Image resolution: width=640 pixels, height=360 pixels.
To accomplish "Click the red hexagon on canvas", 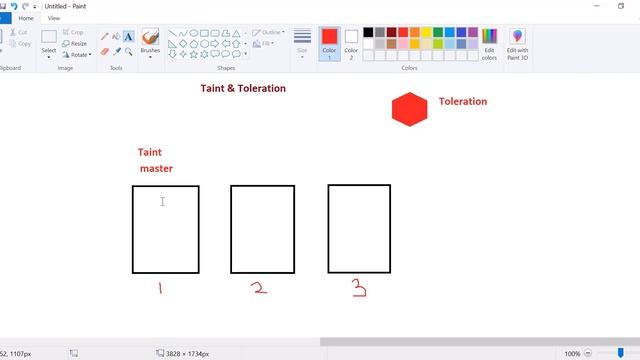I will coord(409,109).
